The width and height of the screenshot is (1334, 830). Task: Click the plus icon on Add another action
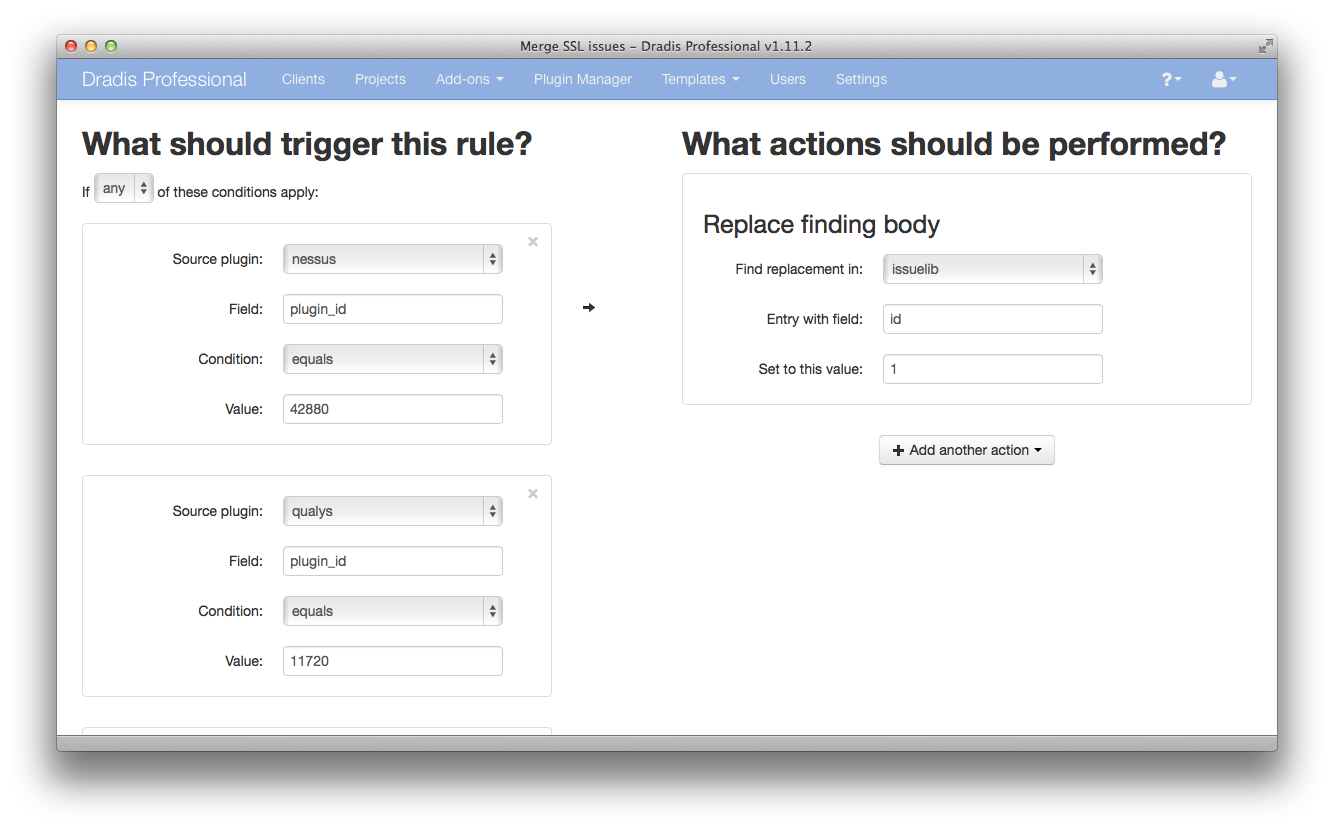point(897,450)
